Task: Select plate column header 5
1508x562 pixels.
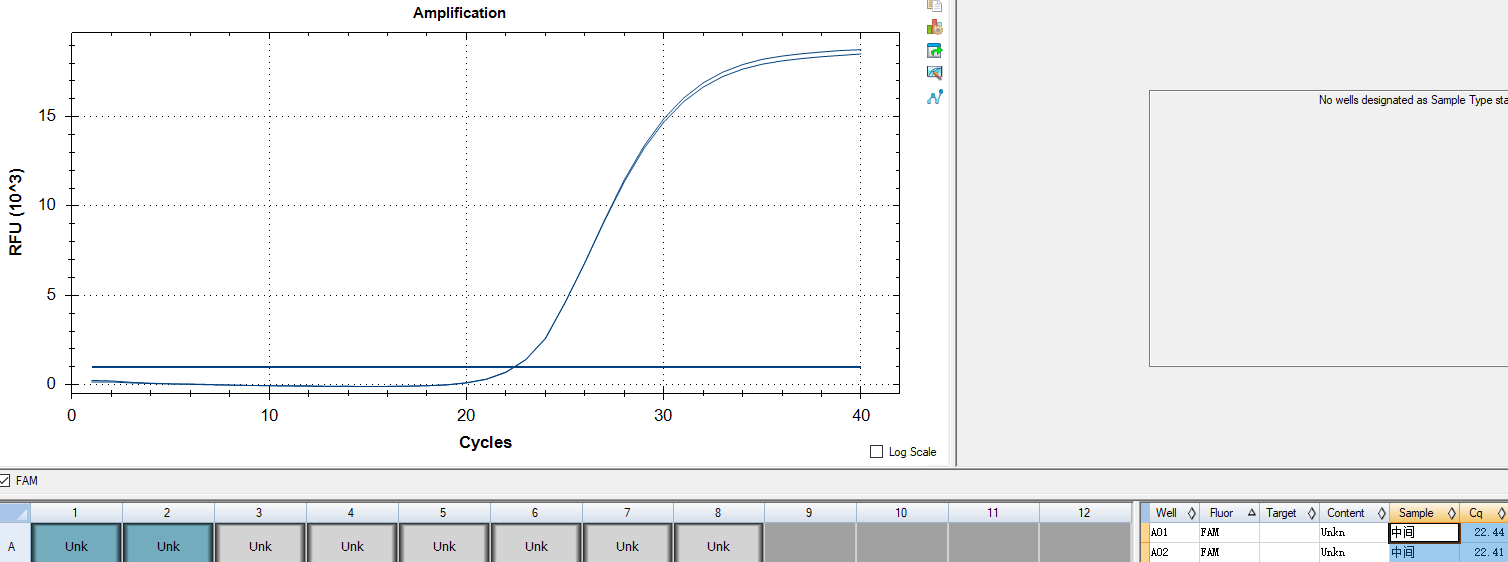Action: coord(444,513)
